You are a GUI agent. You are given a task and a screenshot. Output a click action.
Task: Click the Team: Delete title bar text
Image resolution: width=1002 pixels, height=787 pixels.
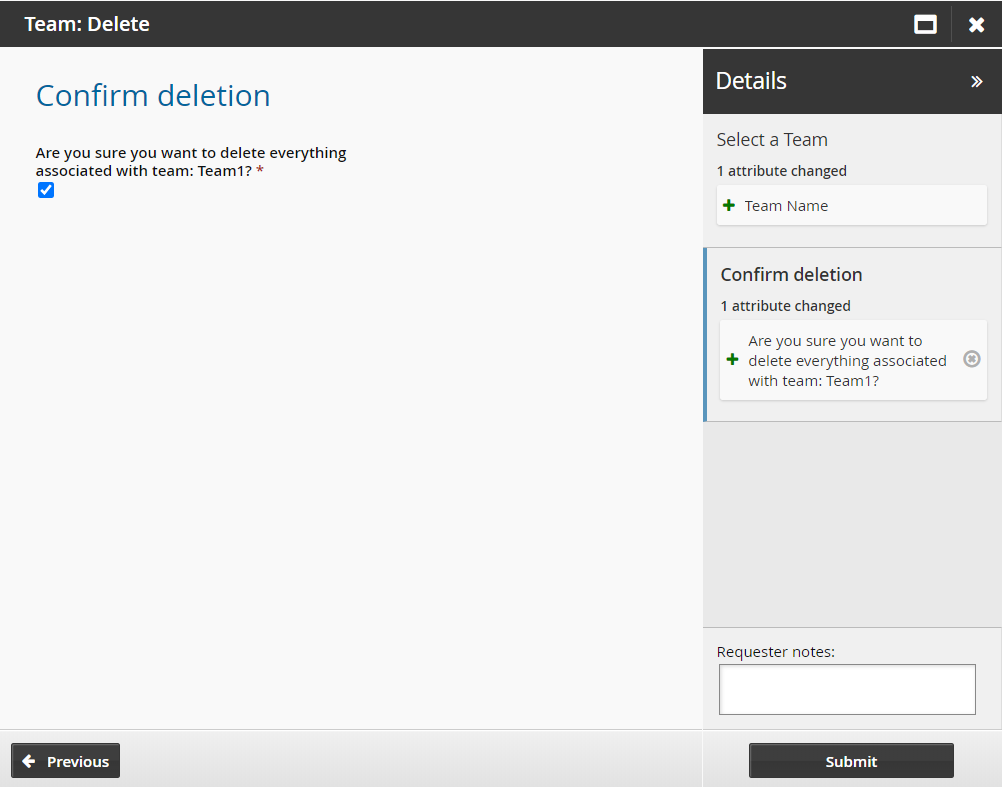click(x=87, y=24)
